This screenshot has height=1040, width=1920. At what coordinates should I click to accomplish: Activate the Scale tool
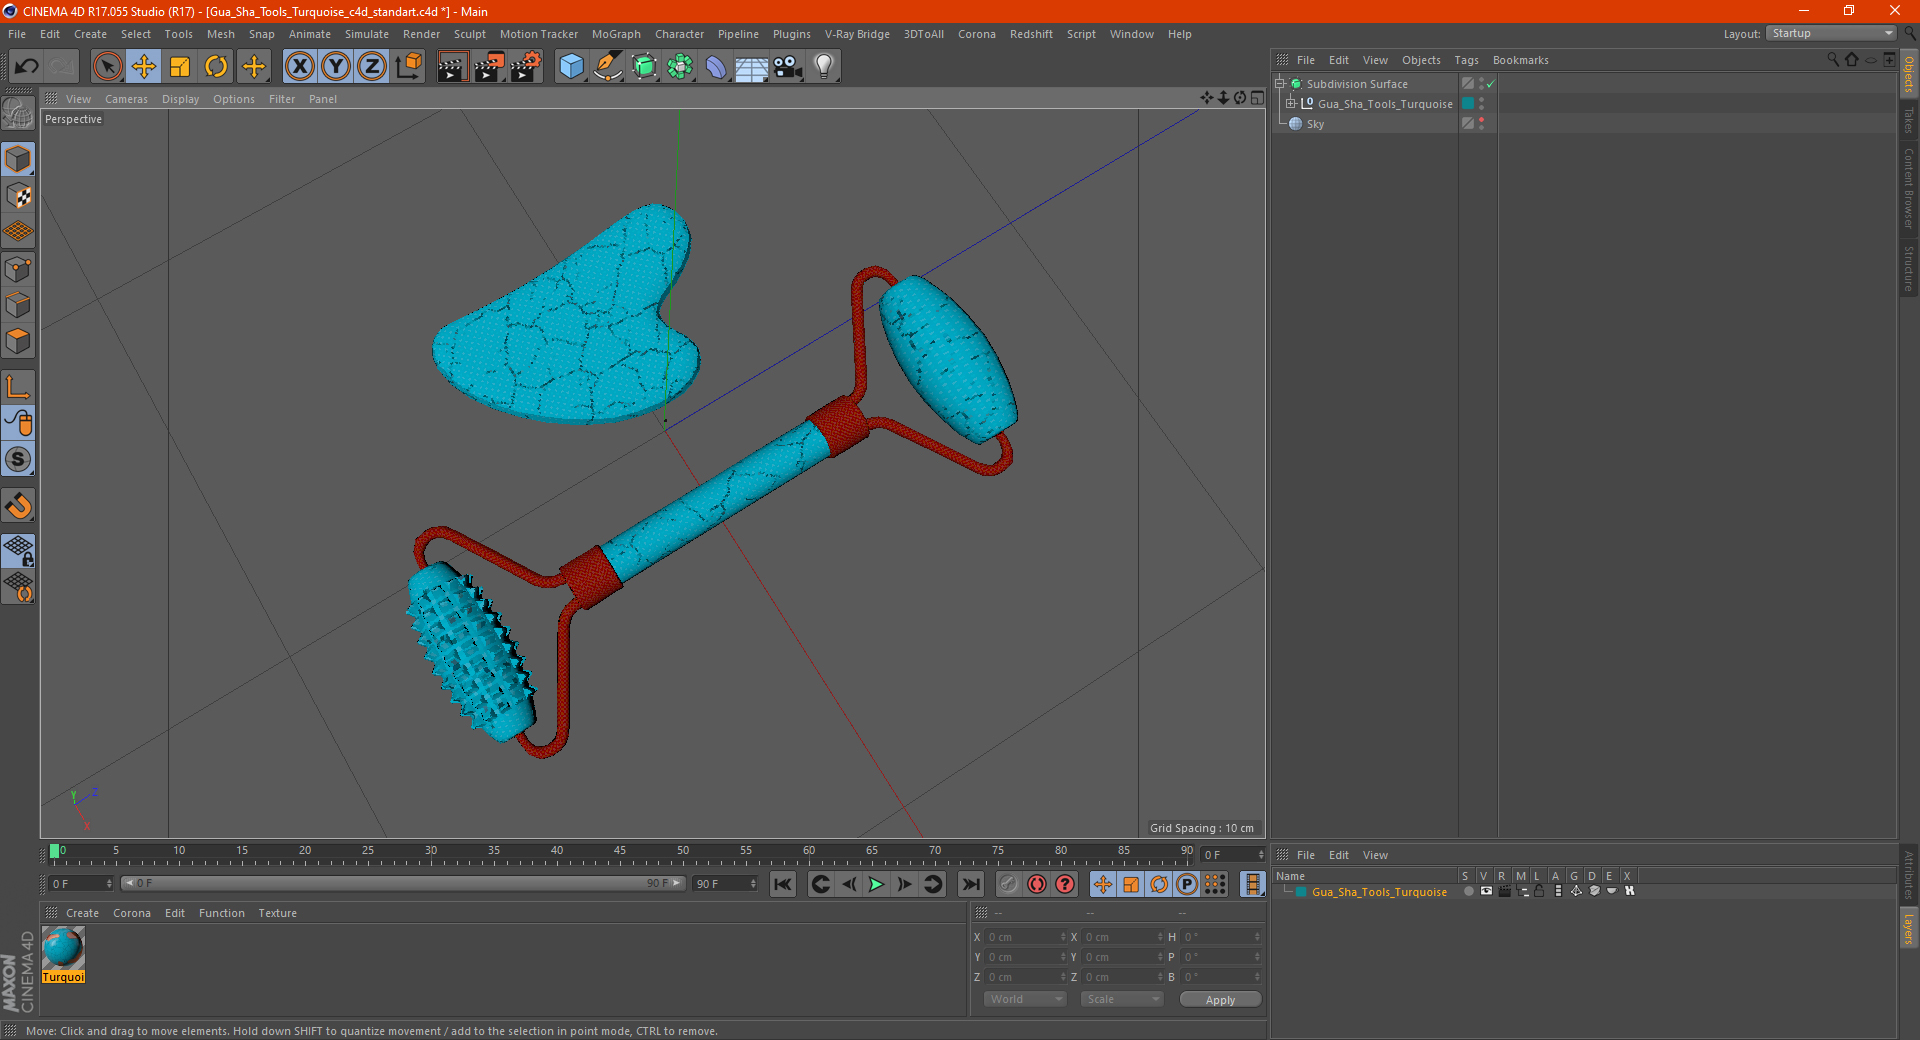click(180, 67)
